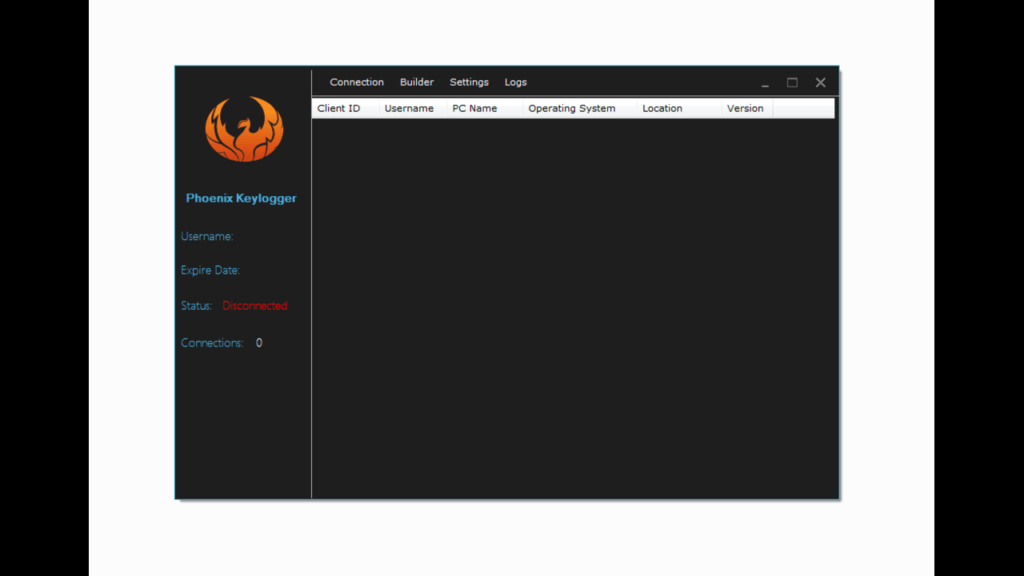
Task: Click the Connections: label
Action: pos(212,343)
